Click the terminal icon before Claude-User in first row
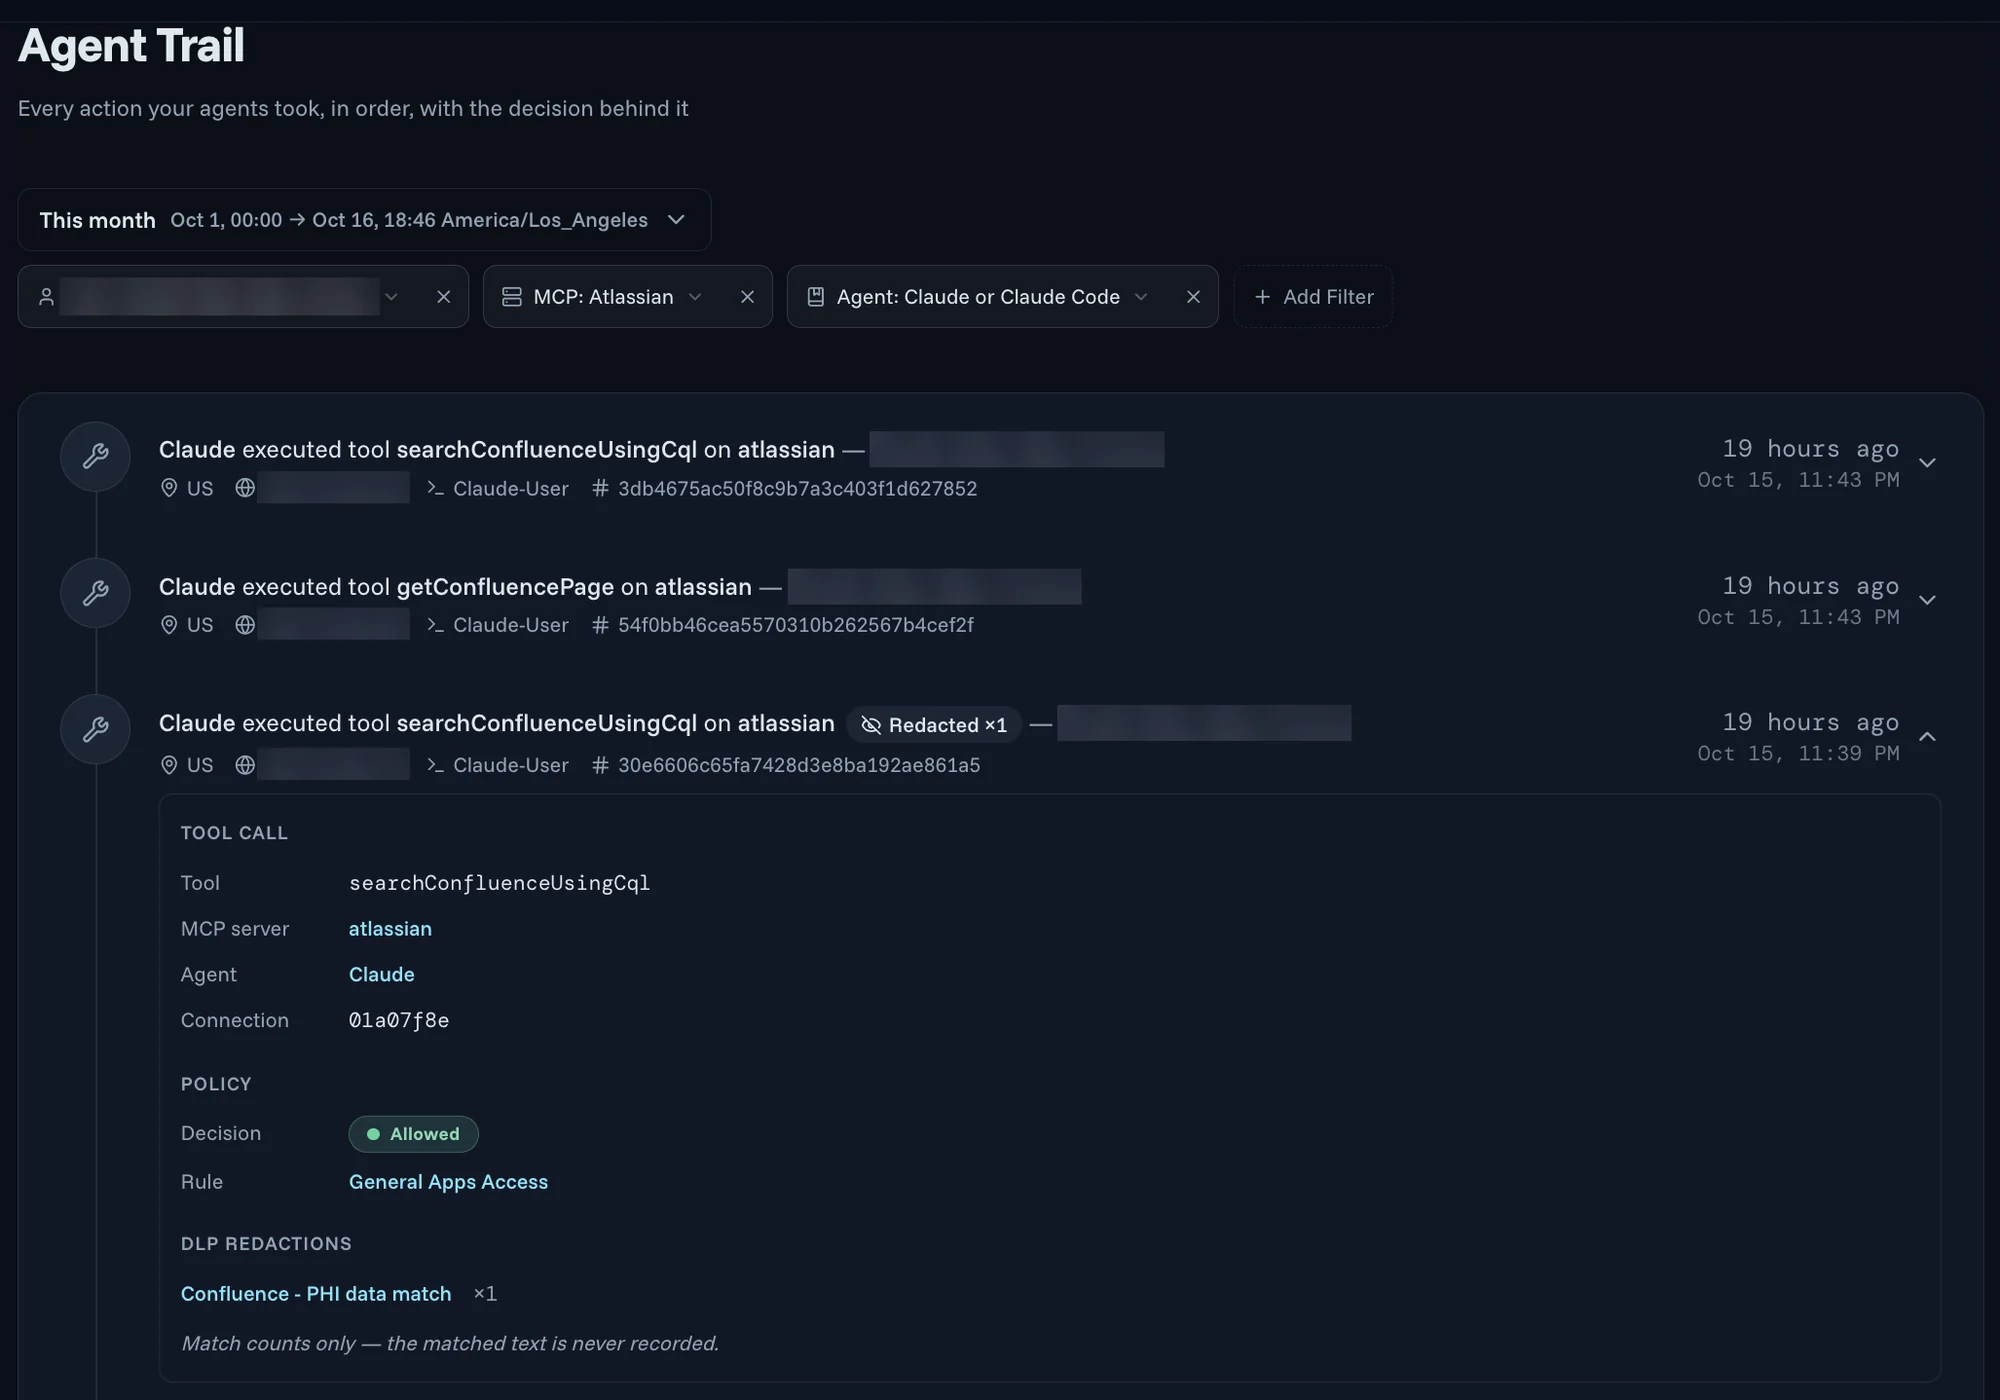This screenshot has width=2000, height=1400. (x=435, y=488)
